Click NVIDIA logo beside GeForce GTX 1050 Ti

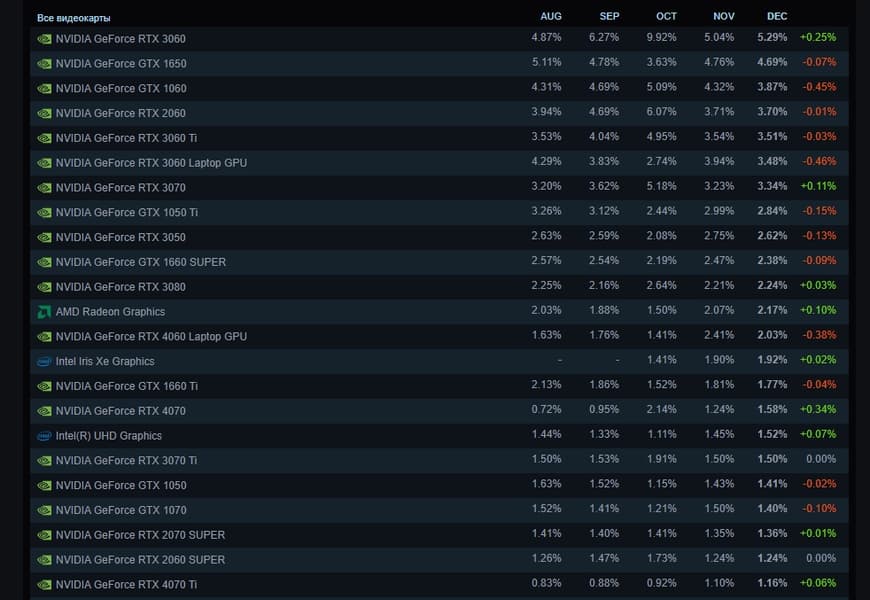tap(44, 213)
